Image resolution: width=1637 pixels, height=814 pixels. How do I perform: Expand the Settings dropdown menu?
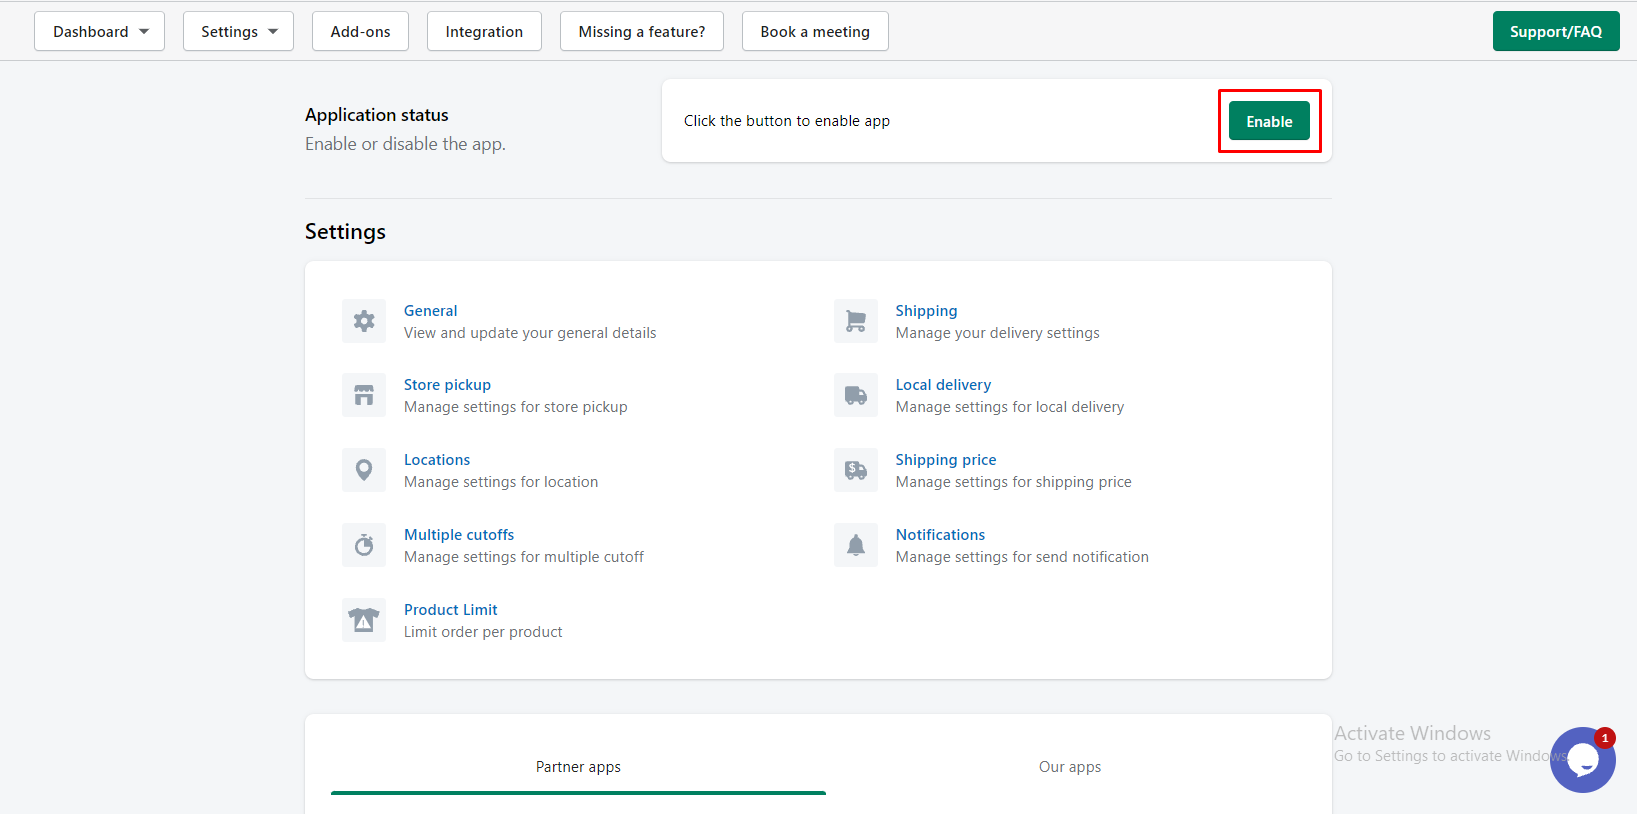(x=238, y=31)
